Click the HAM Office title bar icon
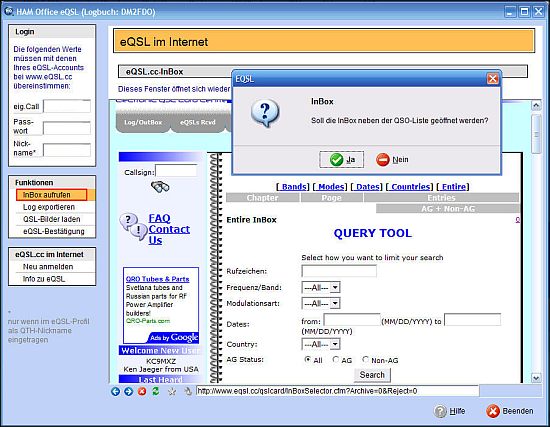The width and height of the screenshot is (550, 427). point(9,11)
